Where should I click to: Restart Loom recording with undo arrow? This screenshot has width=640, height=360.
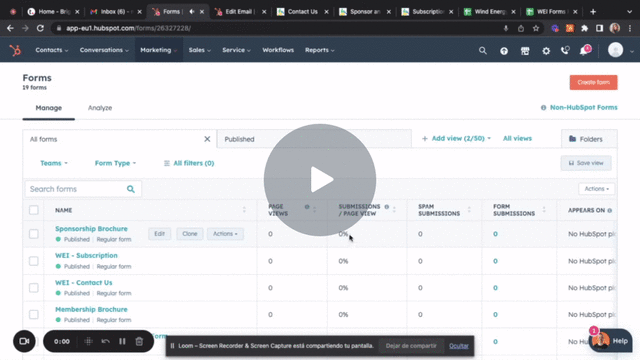[105, 341]
